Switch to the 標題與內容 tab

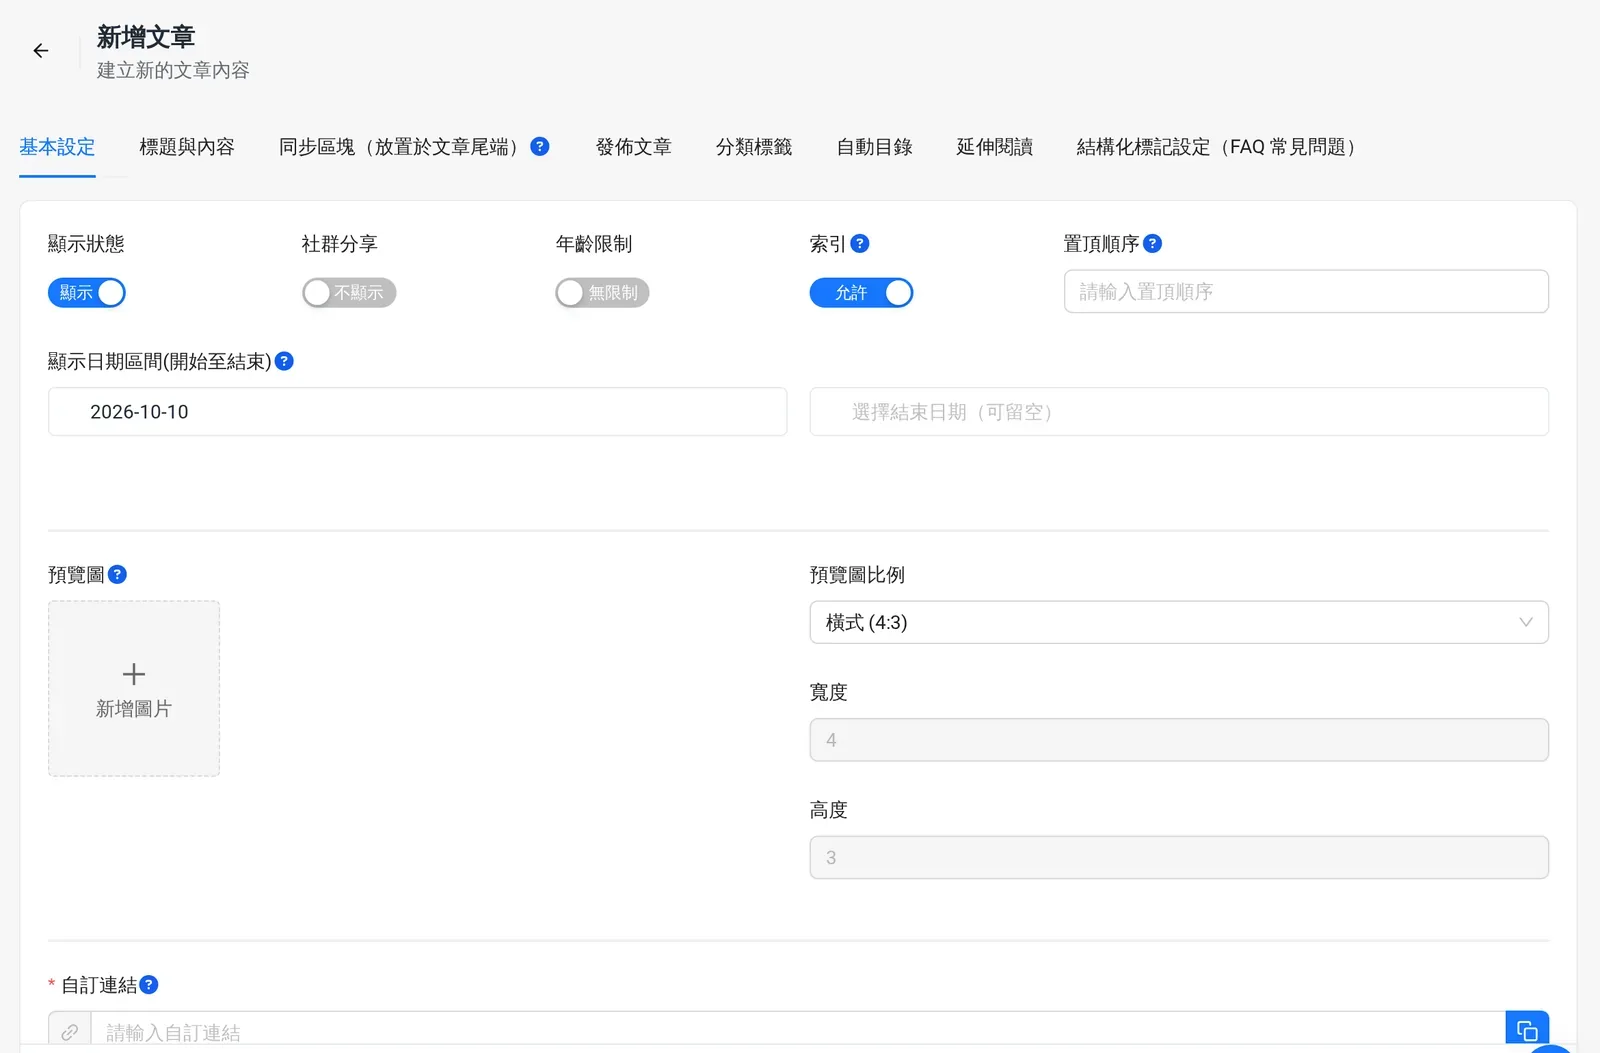(x=187, y=147)
